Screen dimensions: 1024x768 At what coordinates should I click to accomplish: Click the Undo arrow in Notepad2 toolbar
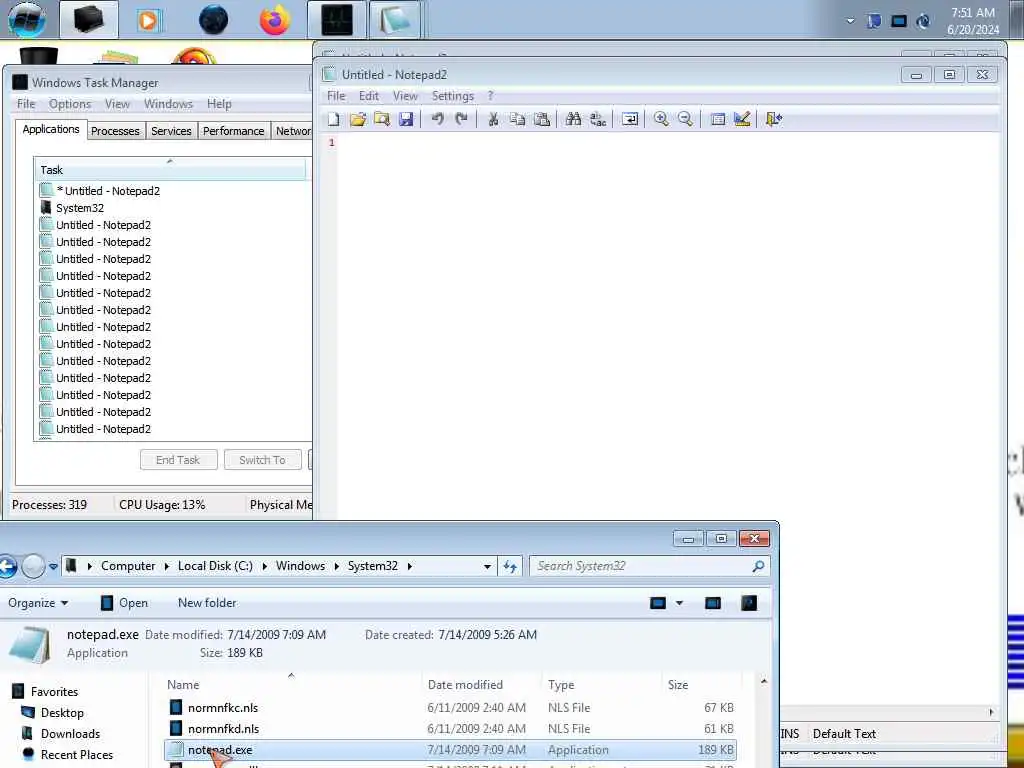(x=438, y=119)
